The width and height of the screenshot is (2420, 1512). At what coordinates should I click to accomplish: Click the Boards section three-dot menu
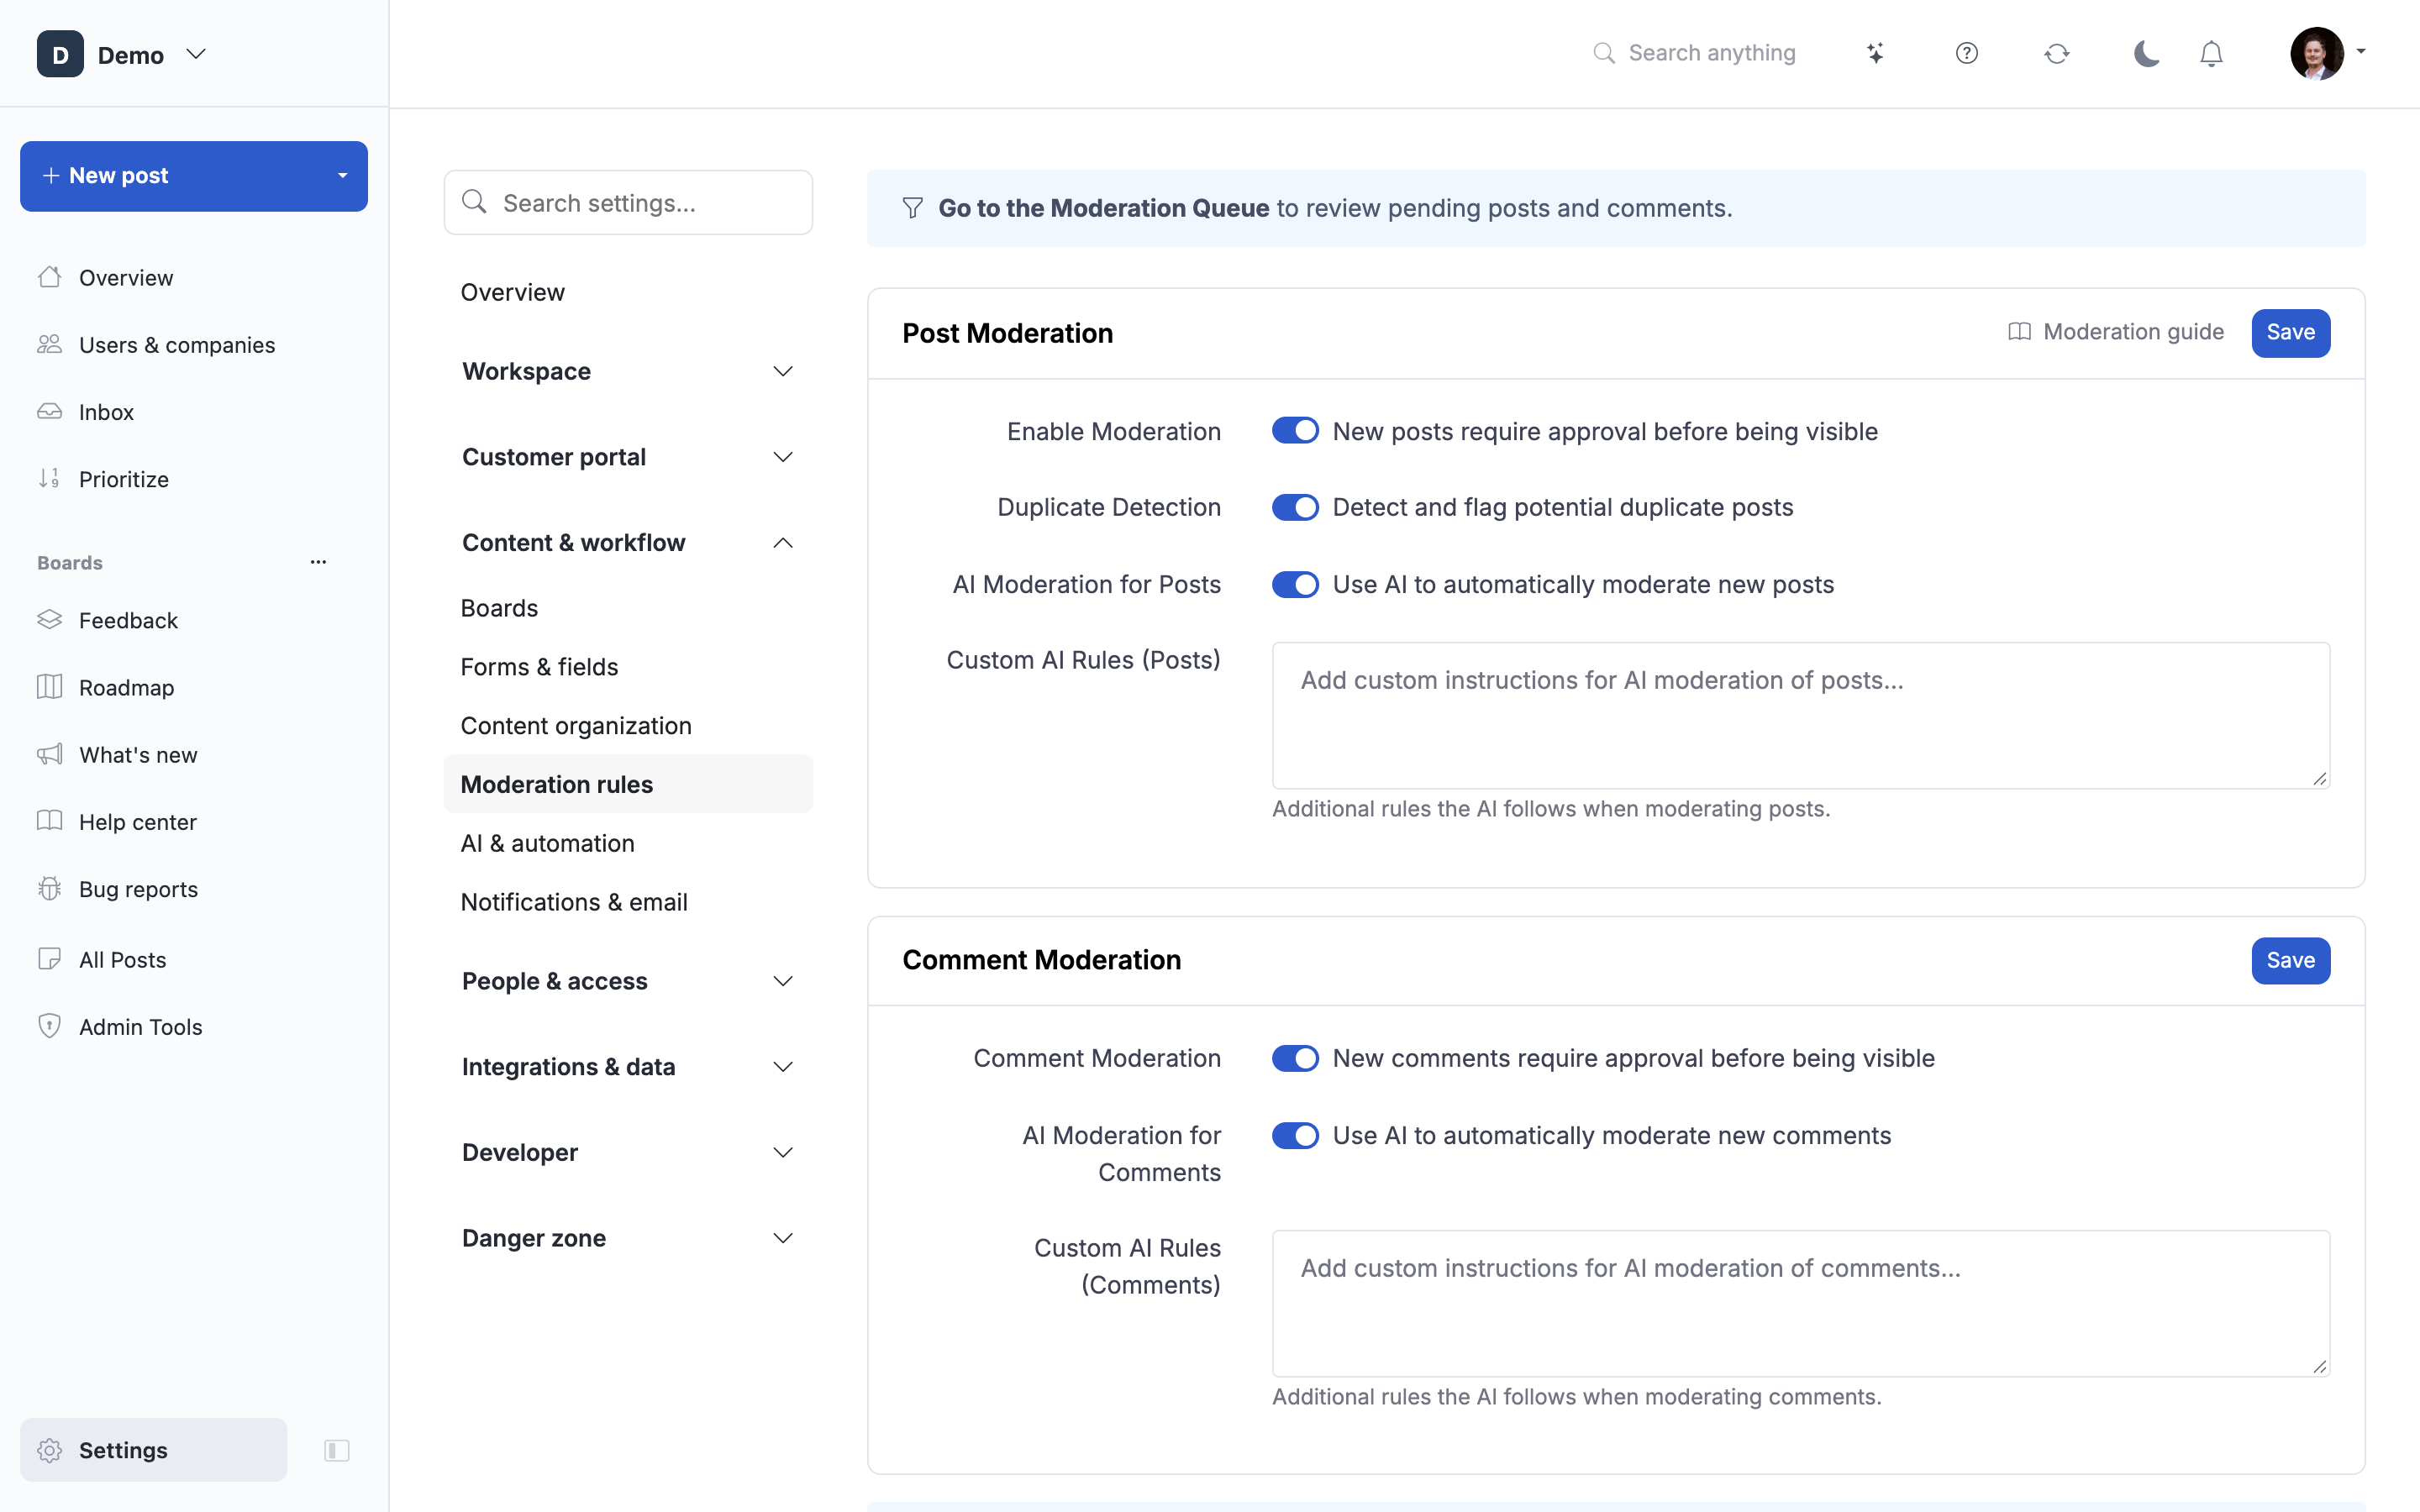318,562
